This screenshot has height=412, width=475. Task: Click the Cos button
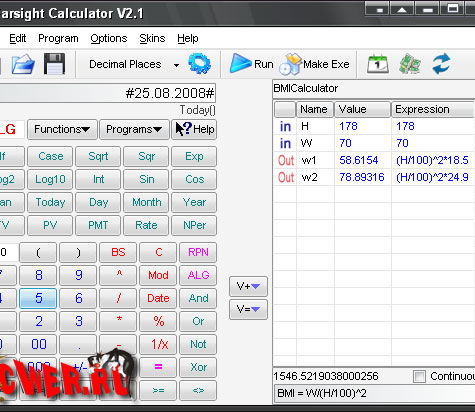(x=194, y=179)
